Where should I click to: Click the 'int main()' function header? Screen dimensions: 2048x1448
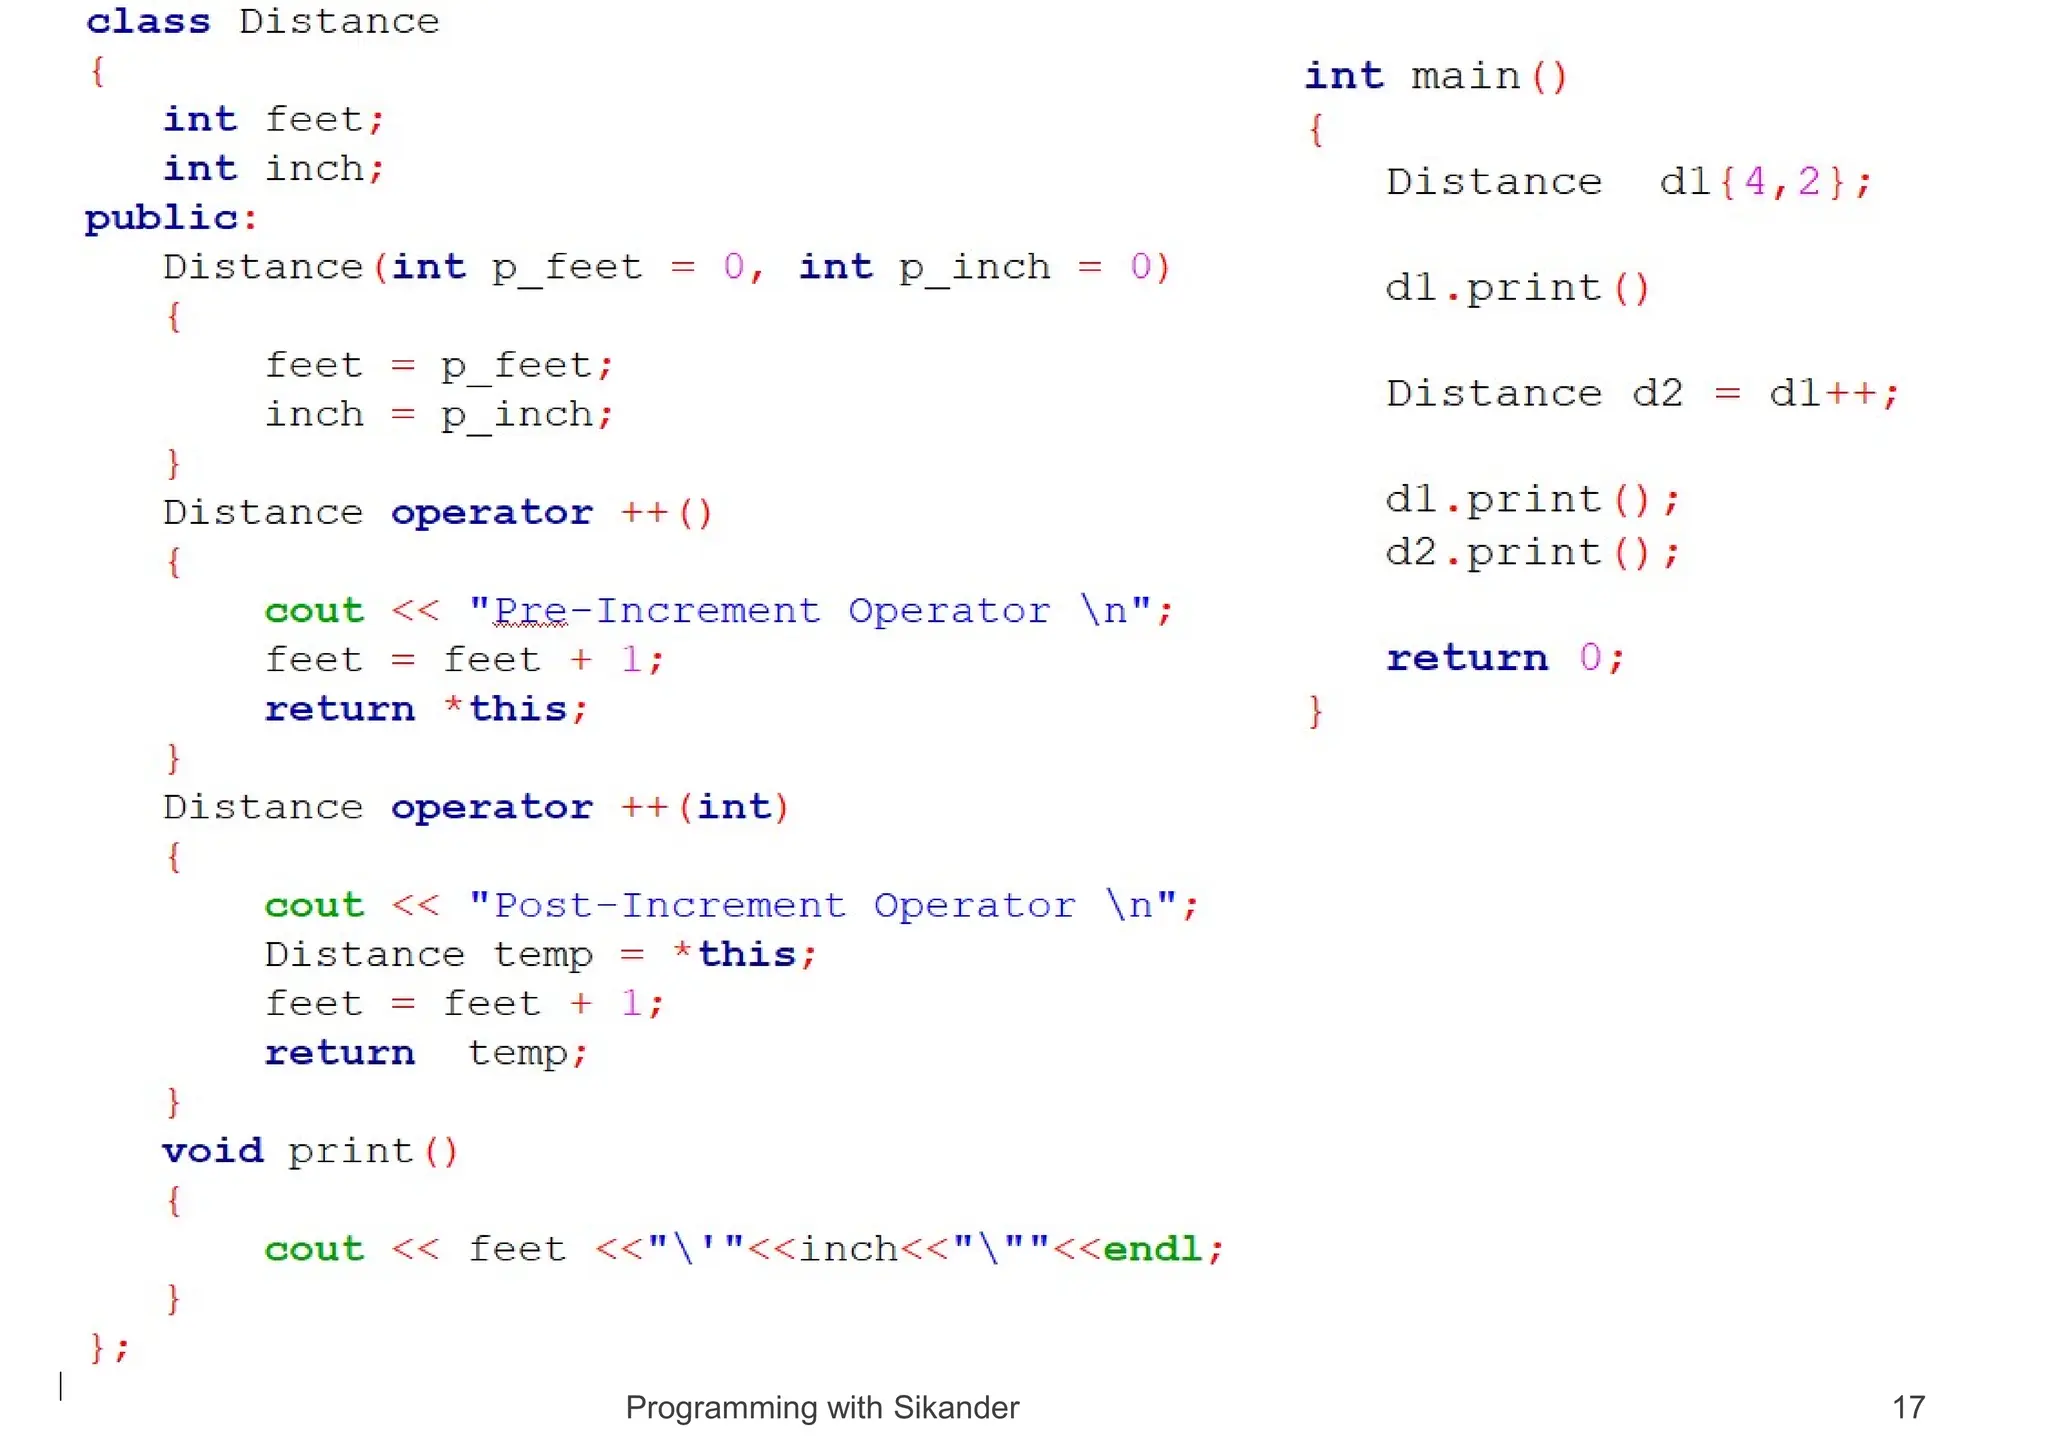pyautogui.click(x=1435, y=77)
